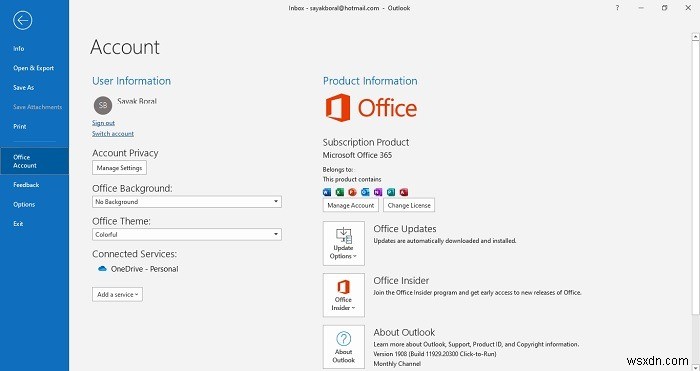Click the Manage Account button
The image size is (700, 371).
click(350, 205)
